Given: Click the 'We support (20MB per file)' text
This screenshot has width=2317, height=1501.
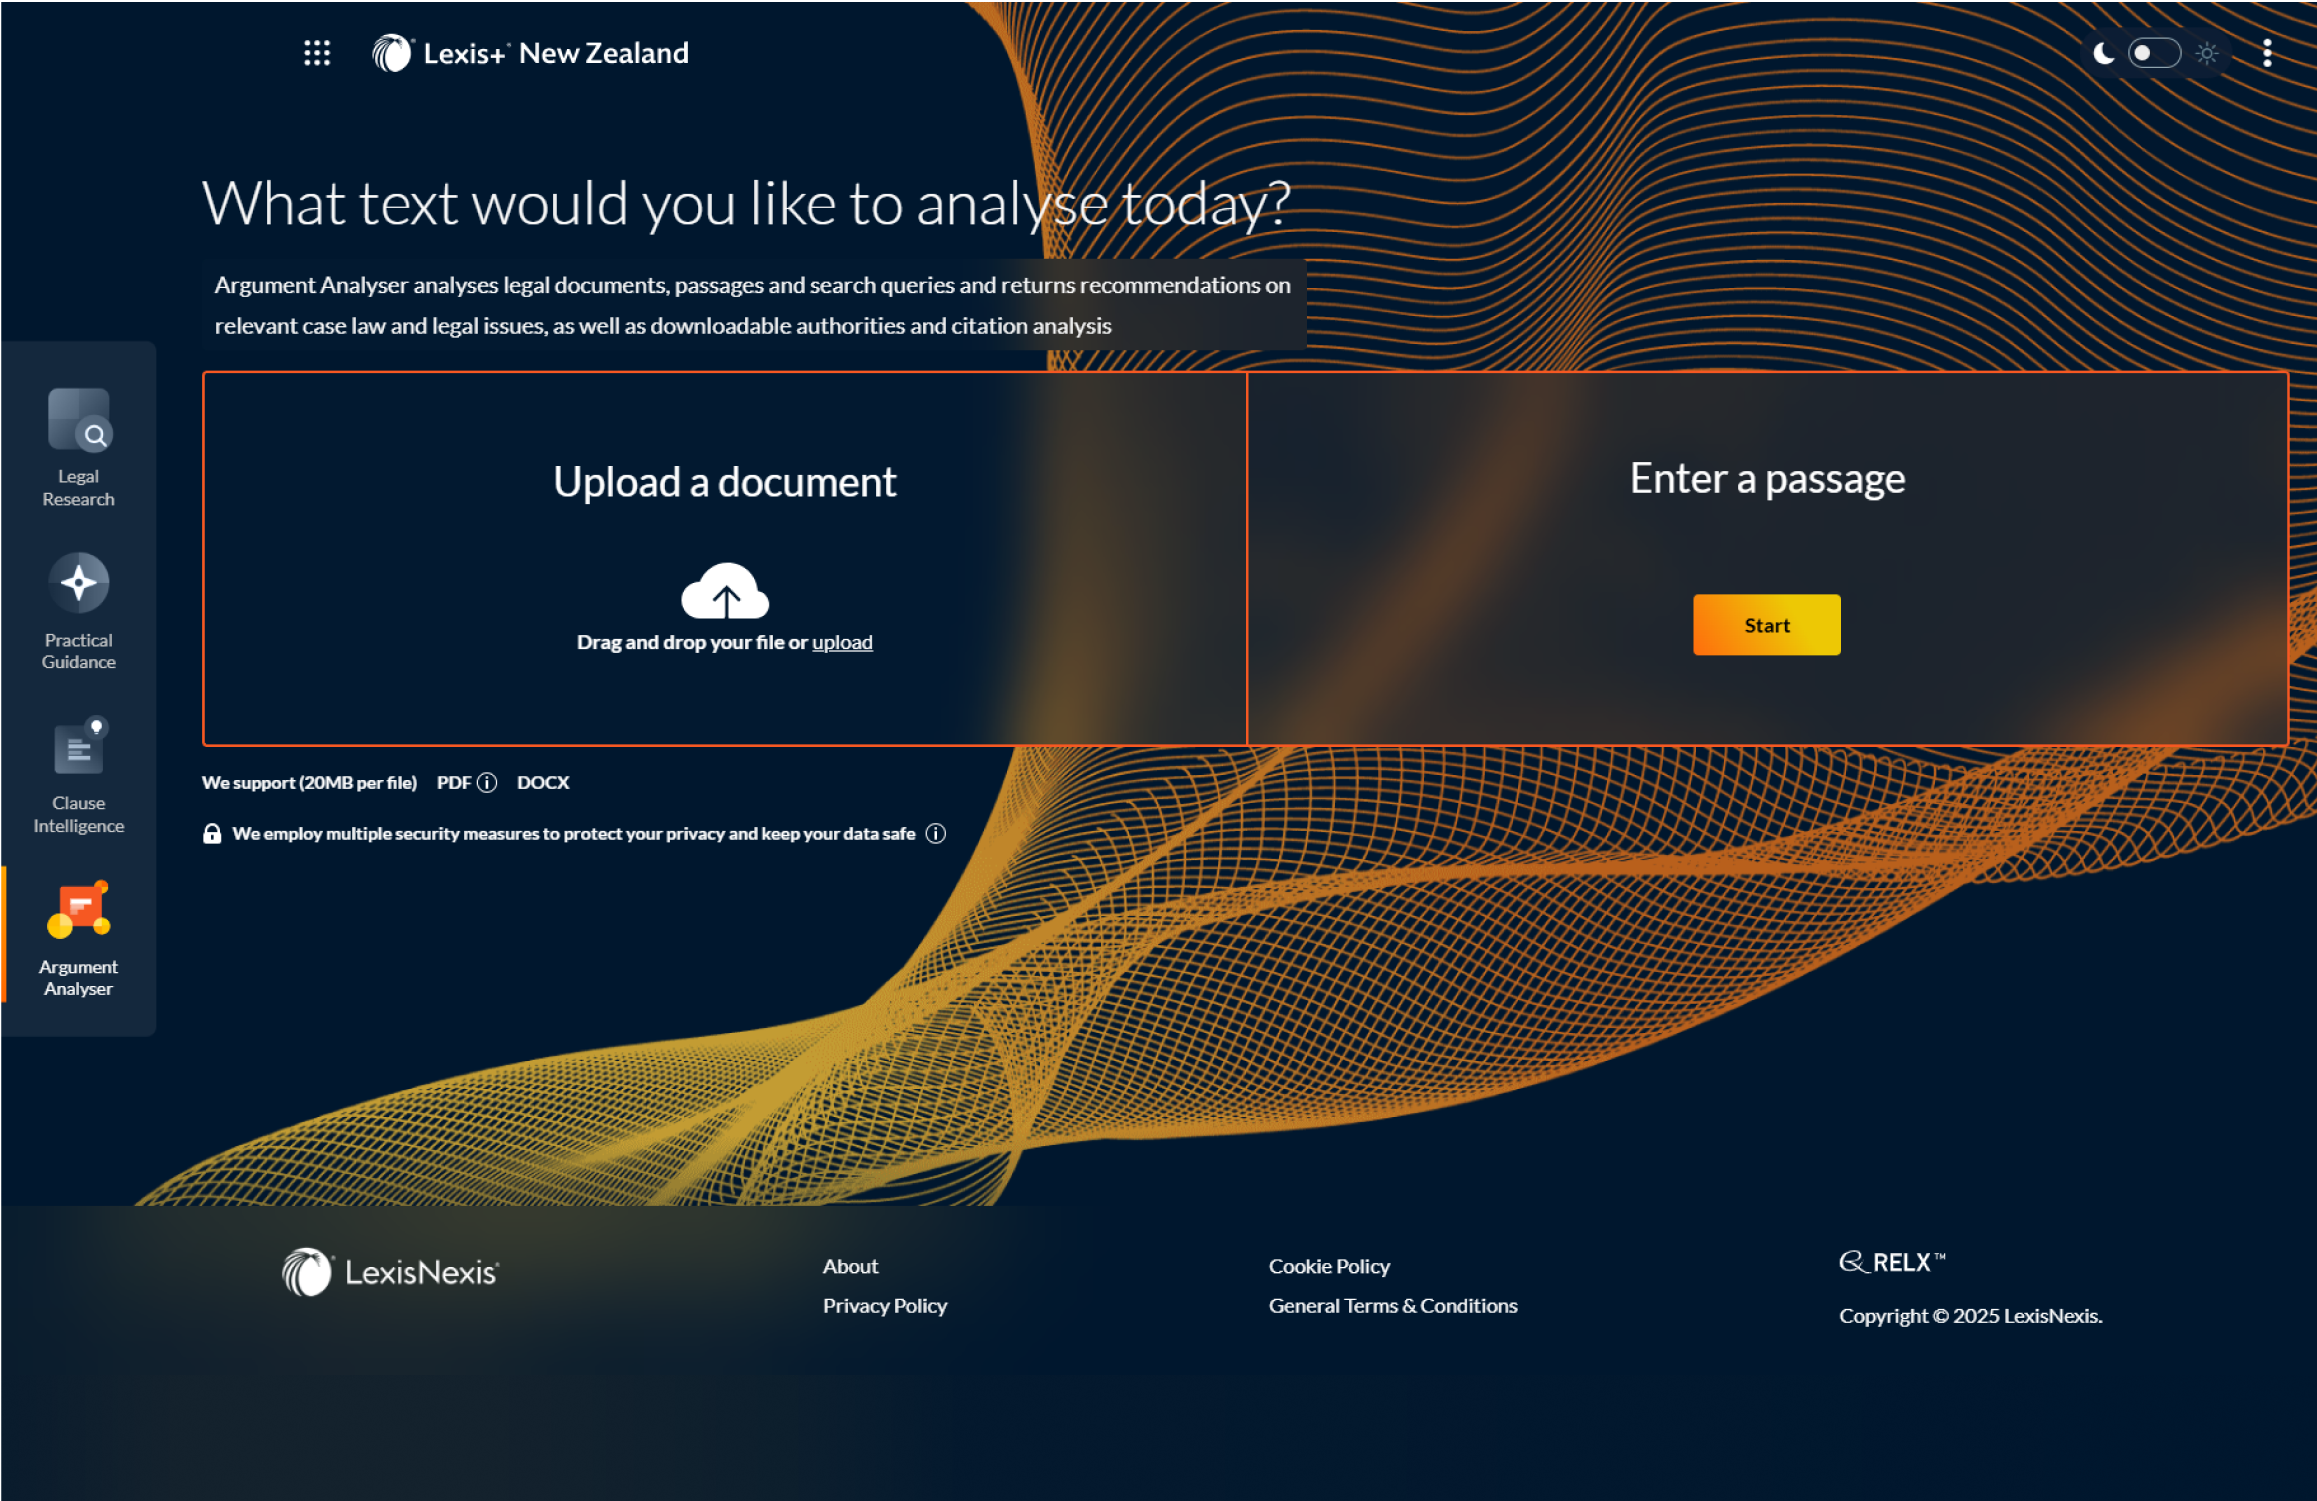Looking at the screenshot, I should (x=309, y=783).
